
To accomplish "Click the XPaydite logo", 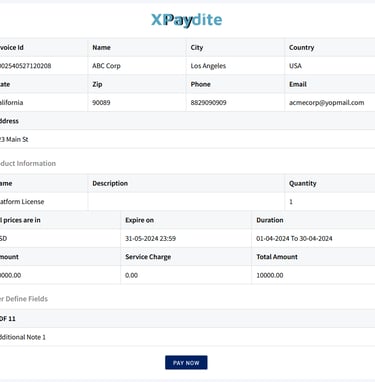I will click(x=187, y=20).
